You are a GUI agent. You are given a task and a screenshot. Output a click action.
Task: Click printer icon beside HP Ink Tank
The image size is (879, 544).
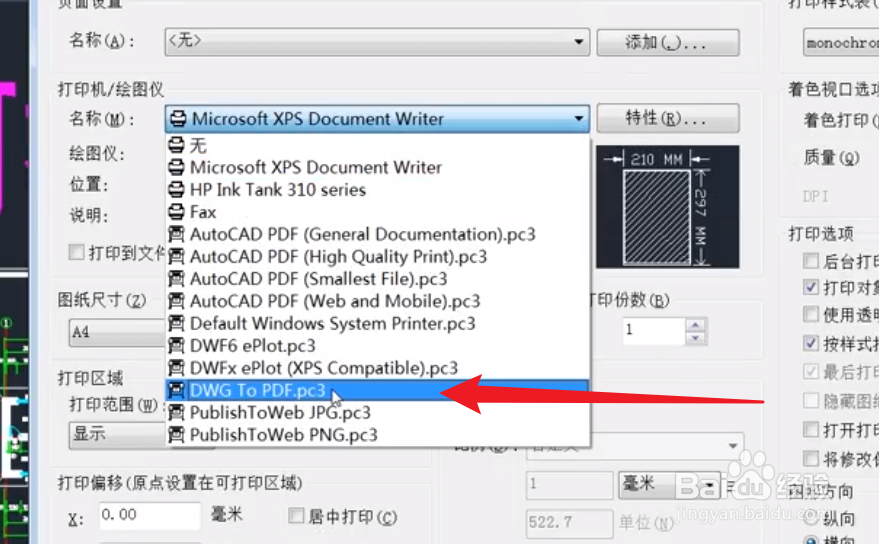pos(176,190)
